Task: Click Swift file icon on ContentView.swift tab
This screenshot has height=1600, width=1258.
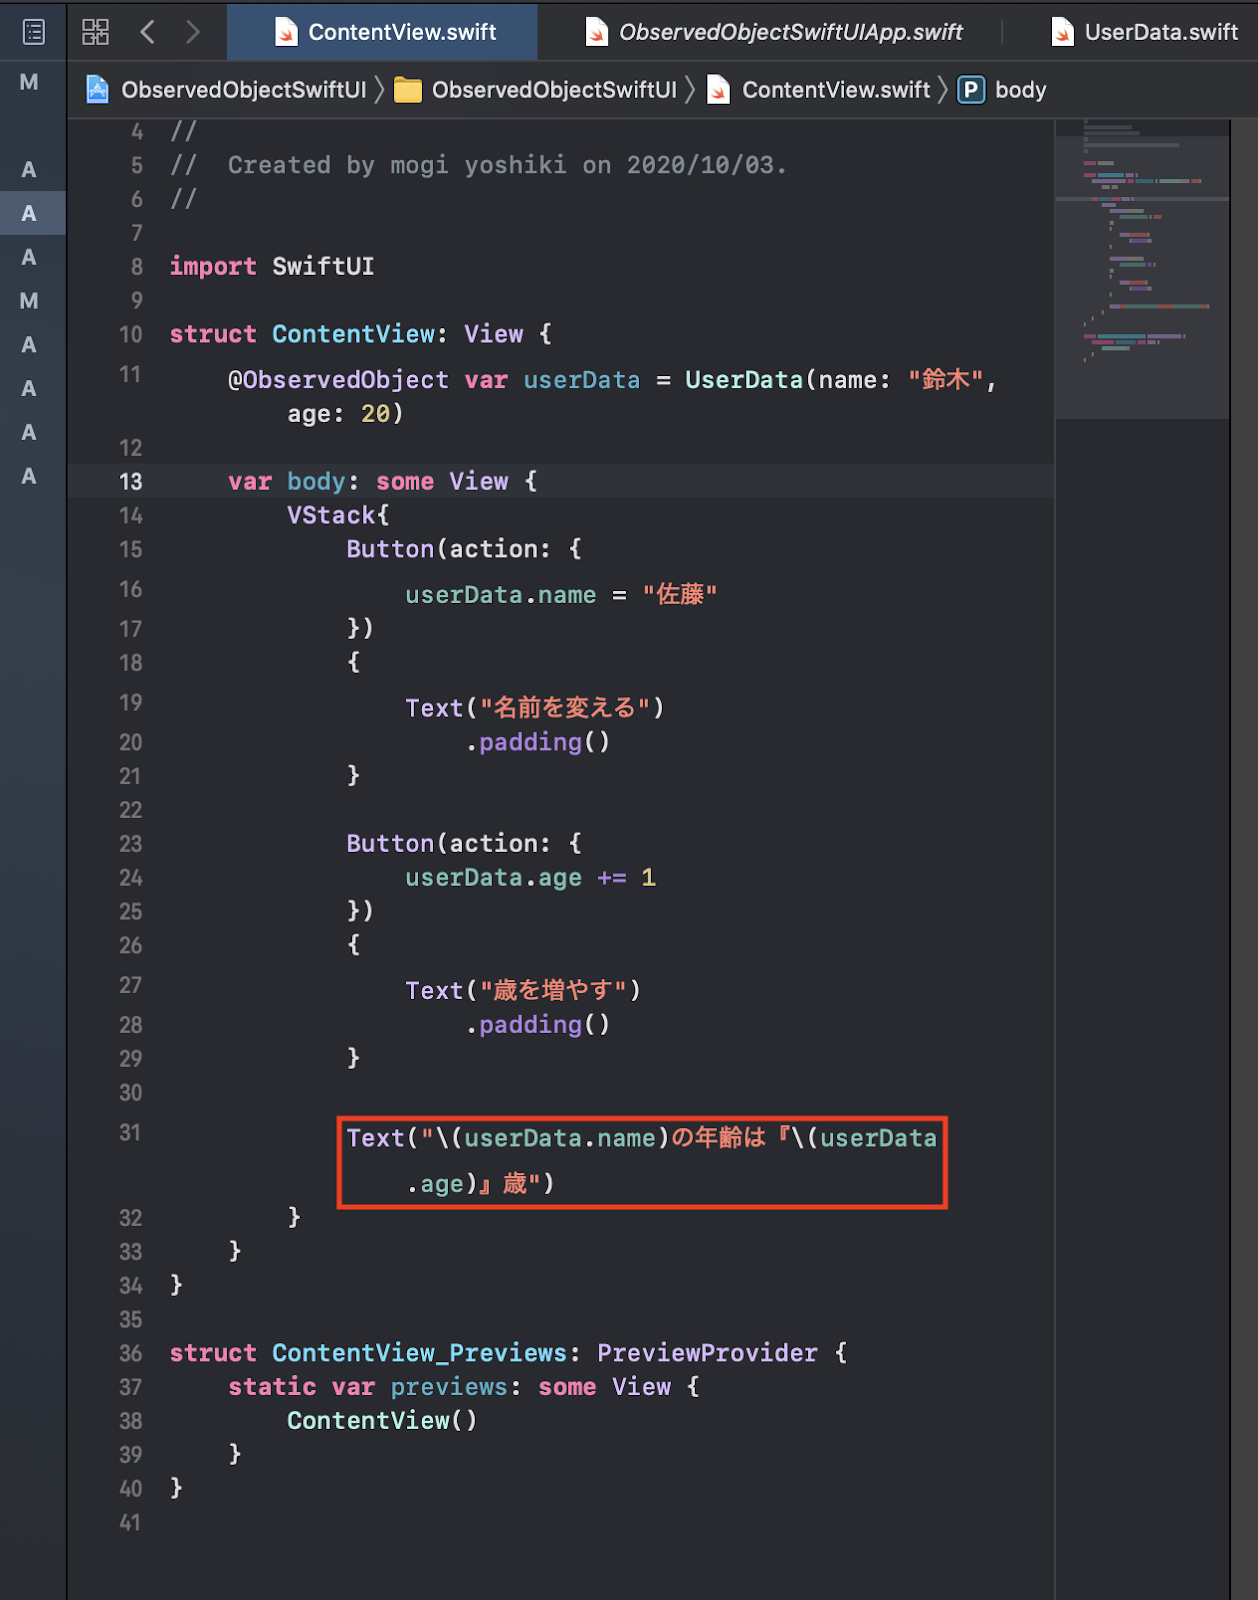Action: 286,32
